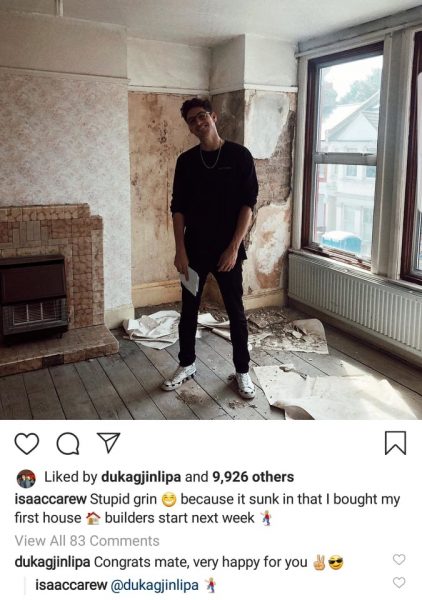Image resolution: width=422 pixels, height=600 pixels.
Task: Tap the grinning emoji in caption
Action: pyautogui.click(x=168, y=500)
